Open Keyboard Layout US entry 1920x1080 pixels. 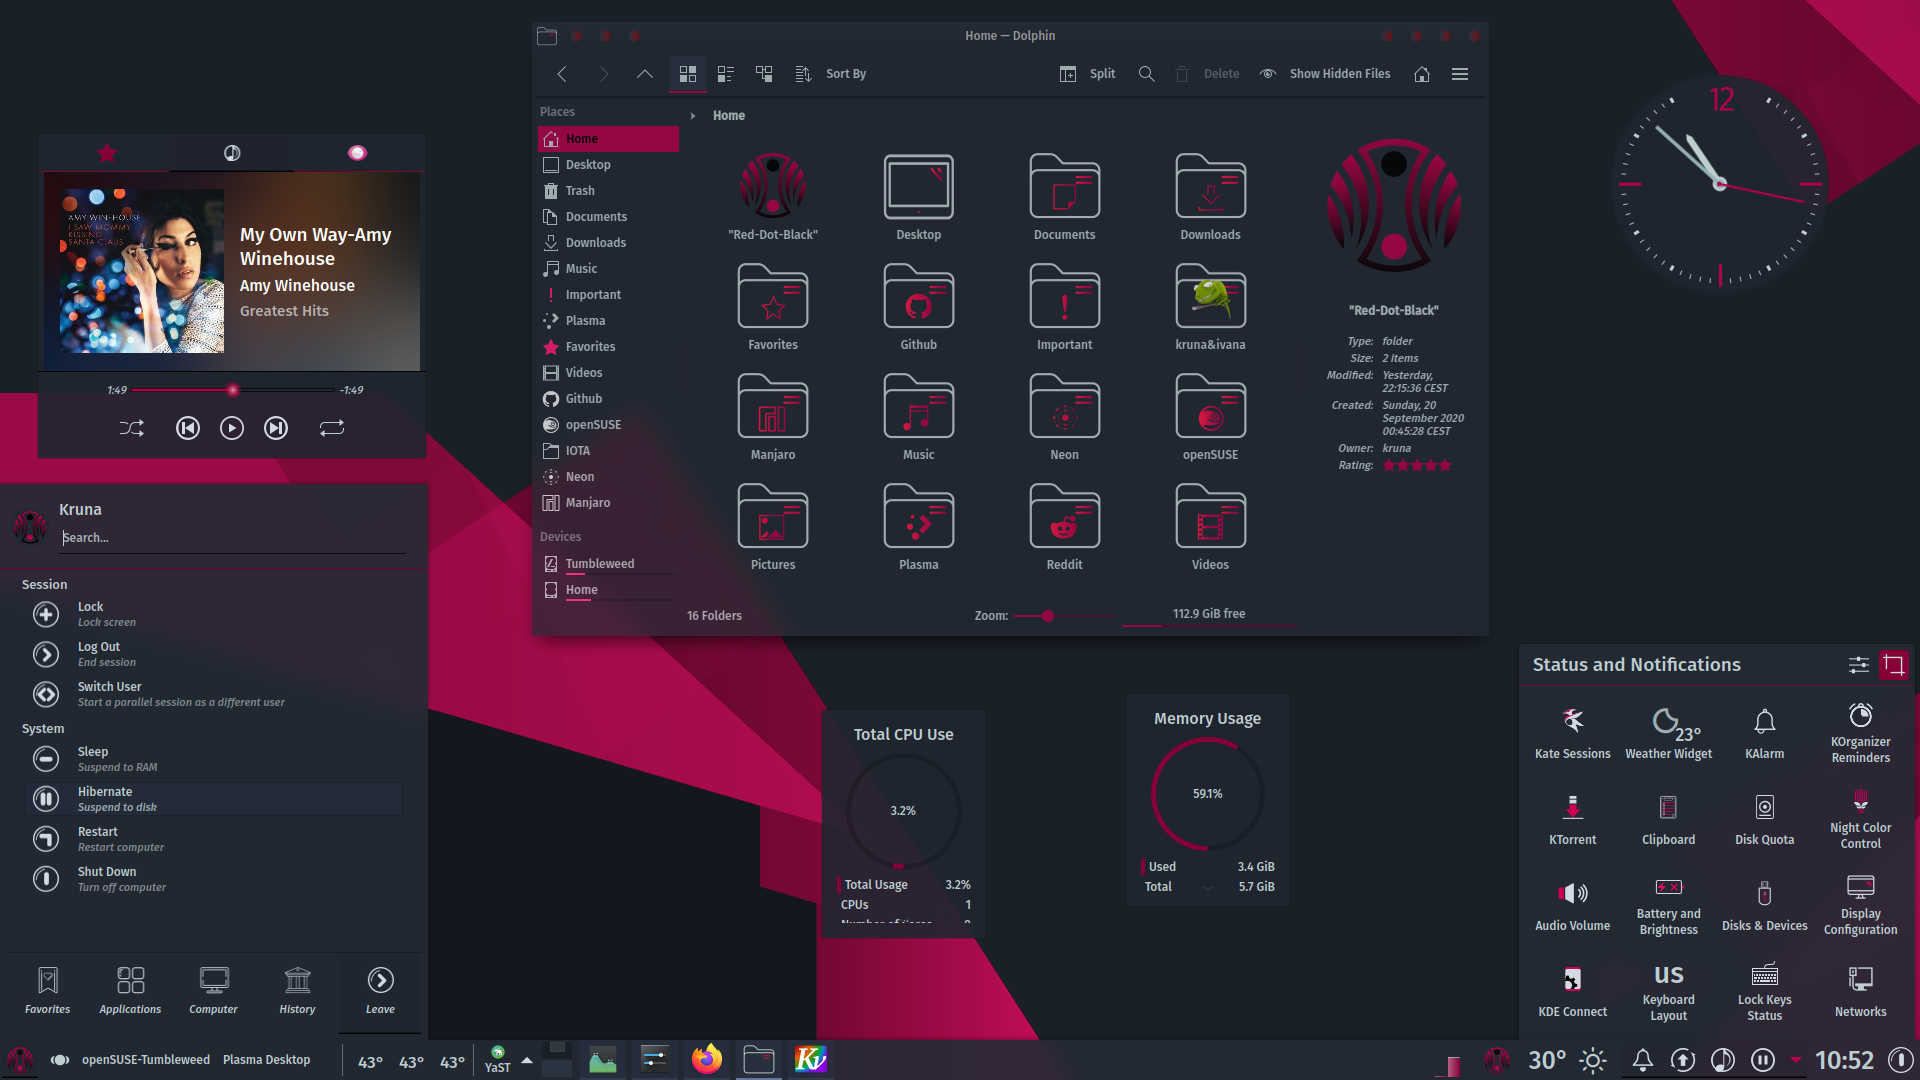[1669, 991]
